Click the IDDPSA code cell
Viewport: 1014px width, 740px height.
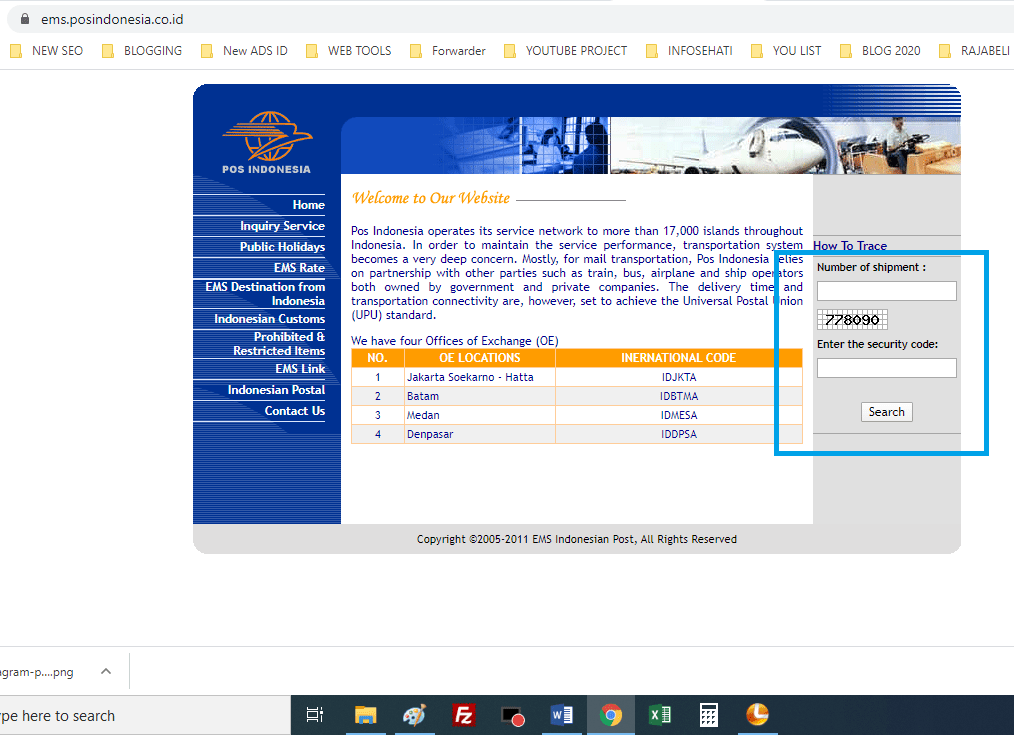pyautogui.click(x=678, y=434)
